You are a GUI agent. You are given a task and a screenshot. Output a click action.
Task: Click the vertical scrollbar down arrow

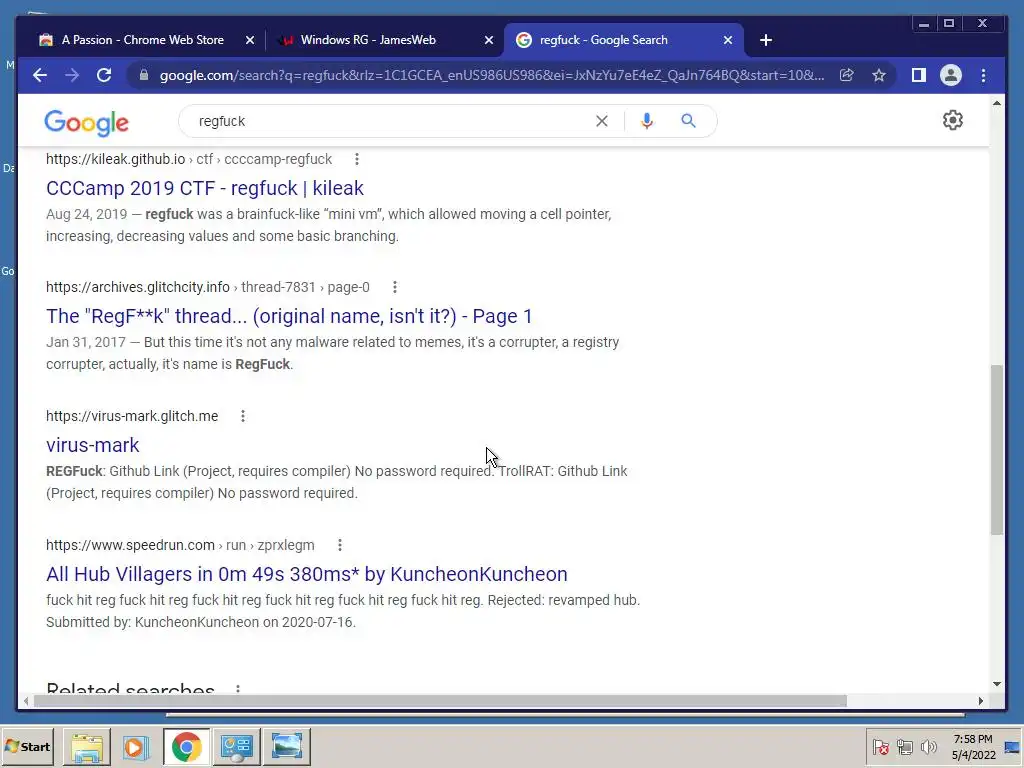(996, 684)
